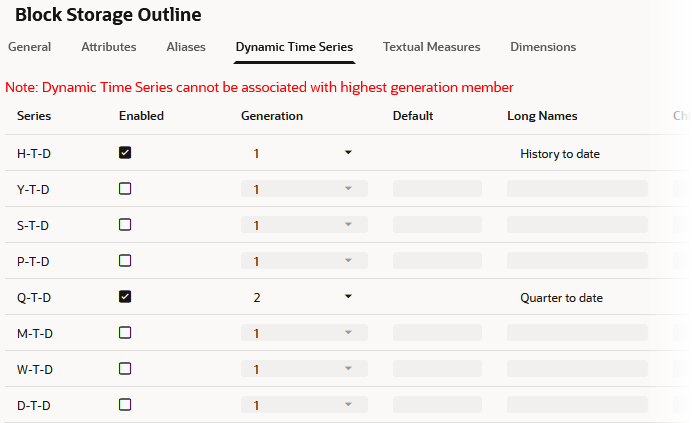Viewport: 692px width, 423px height.
Task: Select the Y-T-D series label
Action: pyautogui.click(x=33, y=189)
